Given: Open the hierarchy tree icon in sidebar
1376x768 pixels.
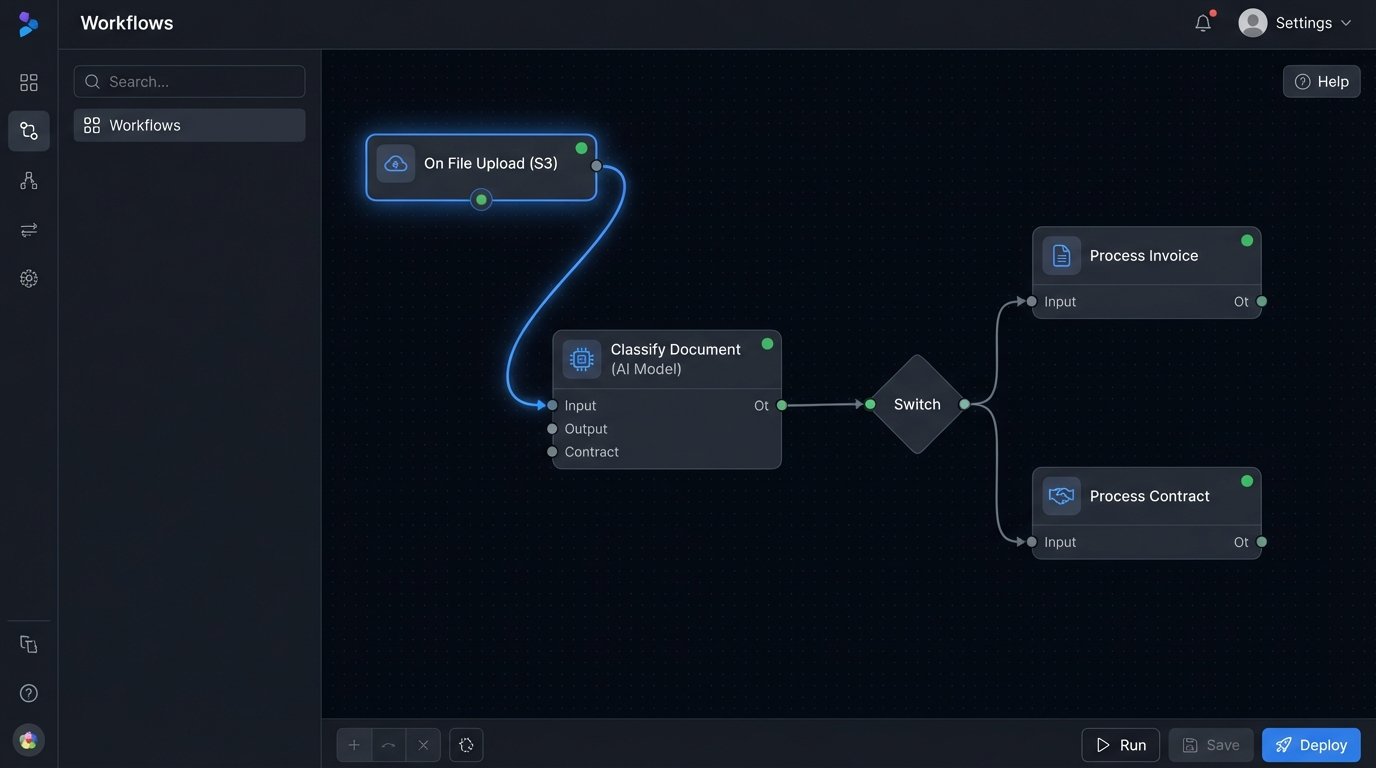Looking at the screenshot, I should (29, 180).
